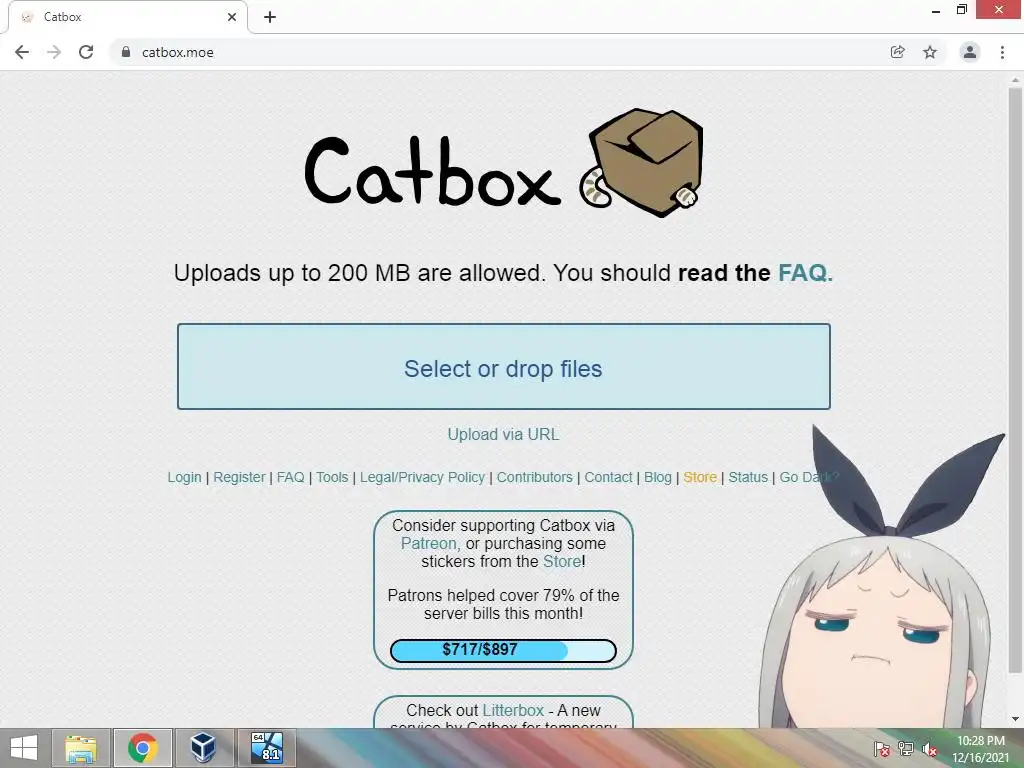Screen dimensions: 1024x768
Task: Open the Tools link
Action: [x=332, y=477]
